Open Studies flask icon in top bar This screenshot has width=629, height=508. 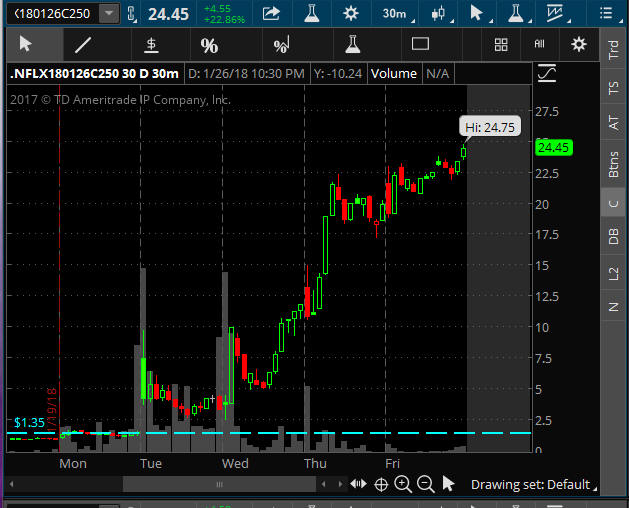[312, 13]
